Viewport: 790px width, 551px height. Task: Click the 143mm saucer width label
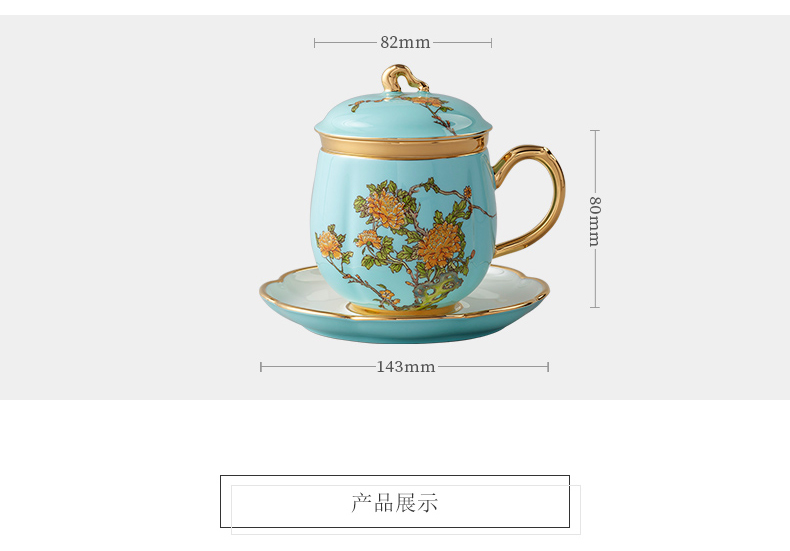406,367
